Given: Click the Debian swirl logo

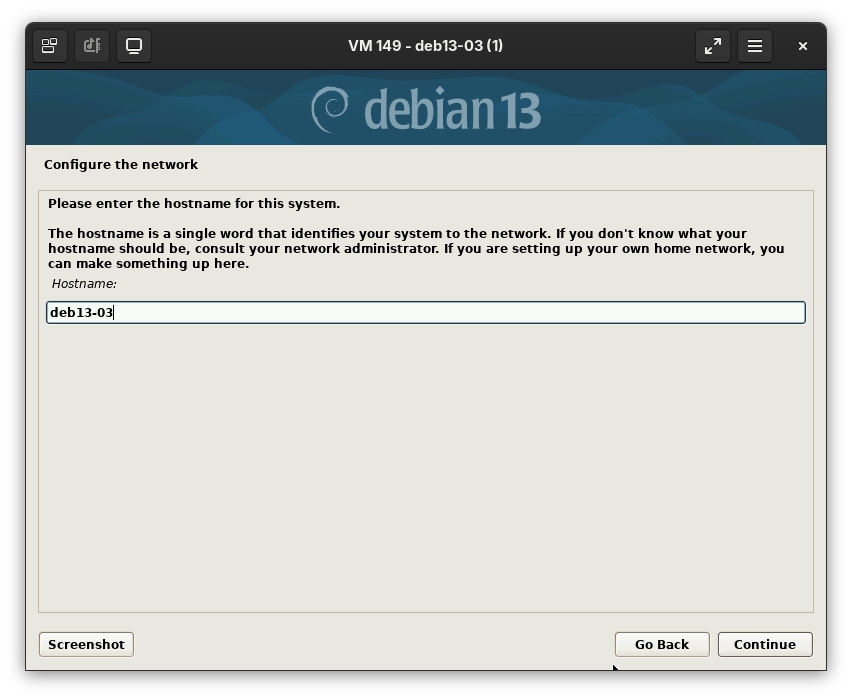Looking at the screenshot, I should 330,109.
